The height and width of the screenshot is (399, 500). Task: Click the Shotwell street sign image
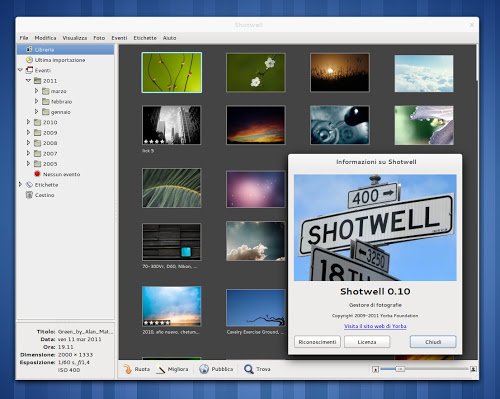(x=375, y=228)
